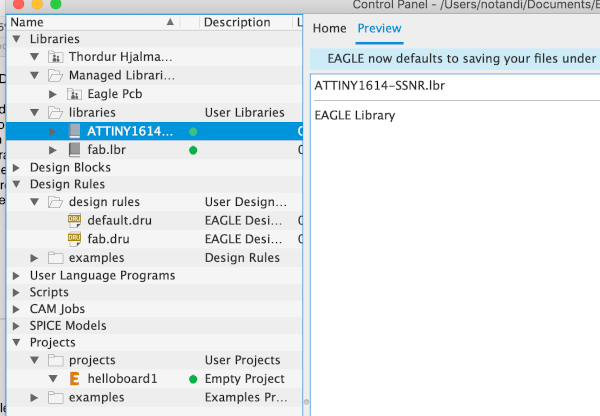Screen dimensions: 600x416
Task: Click the design rules open folder icon
Action: coord(55,202)
